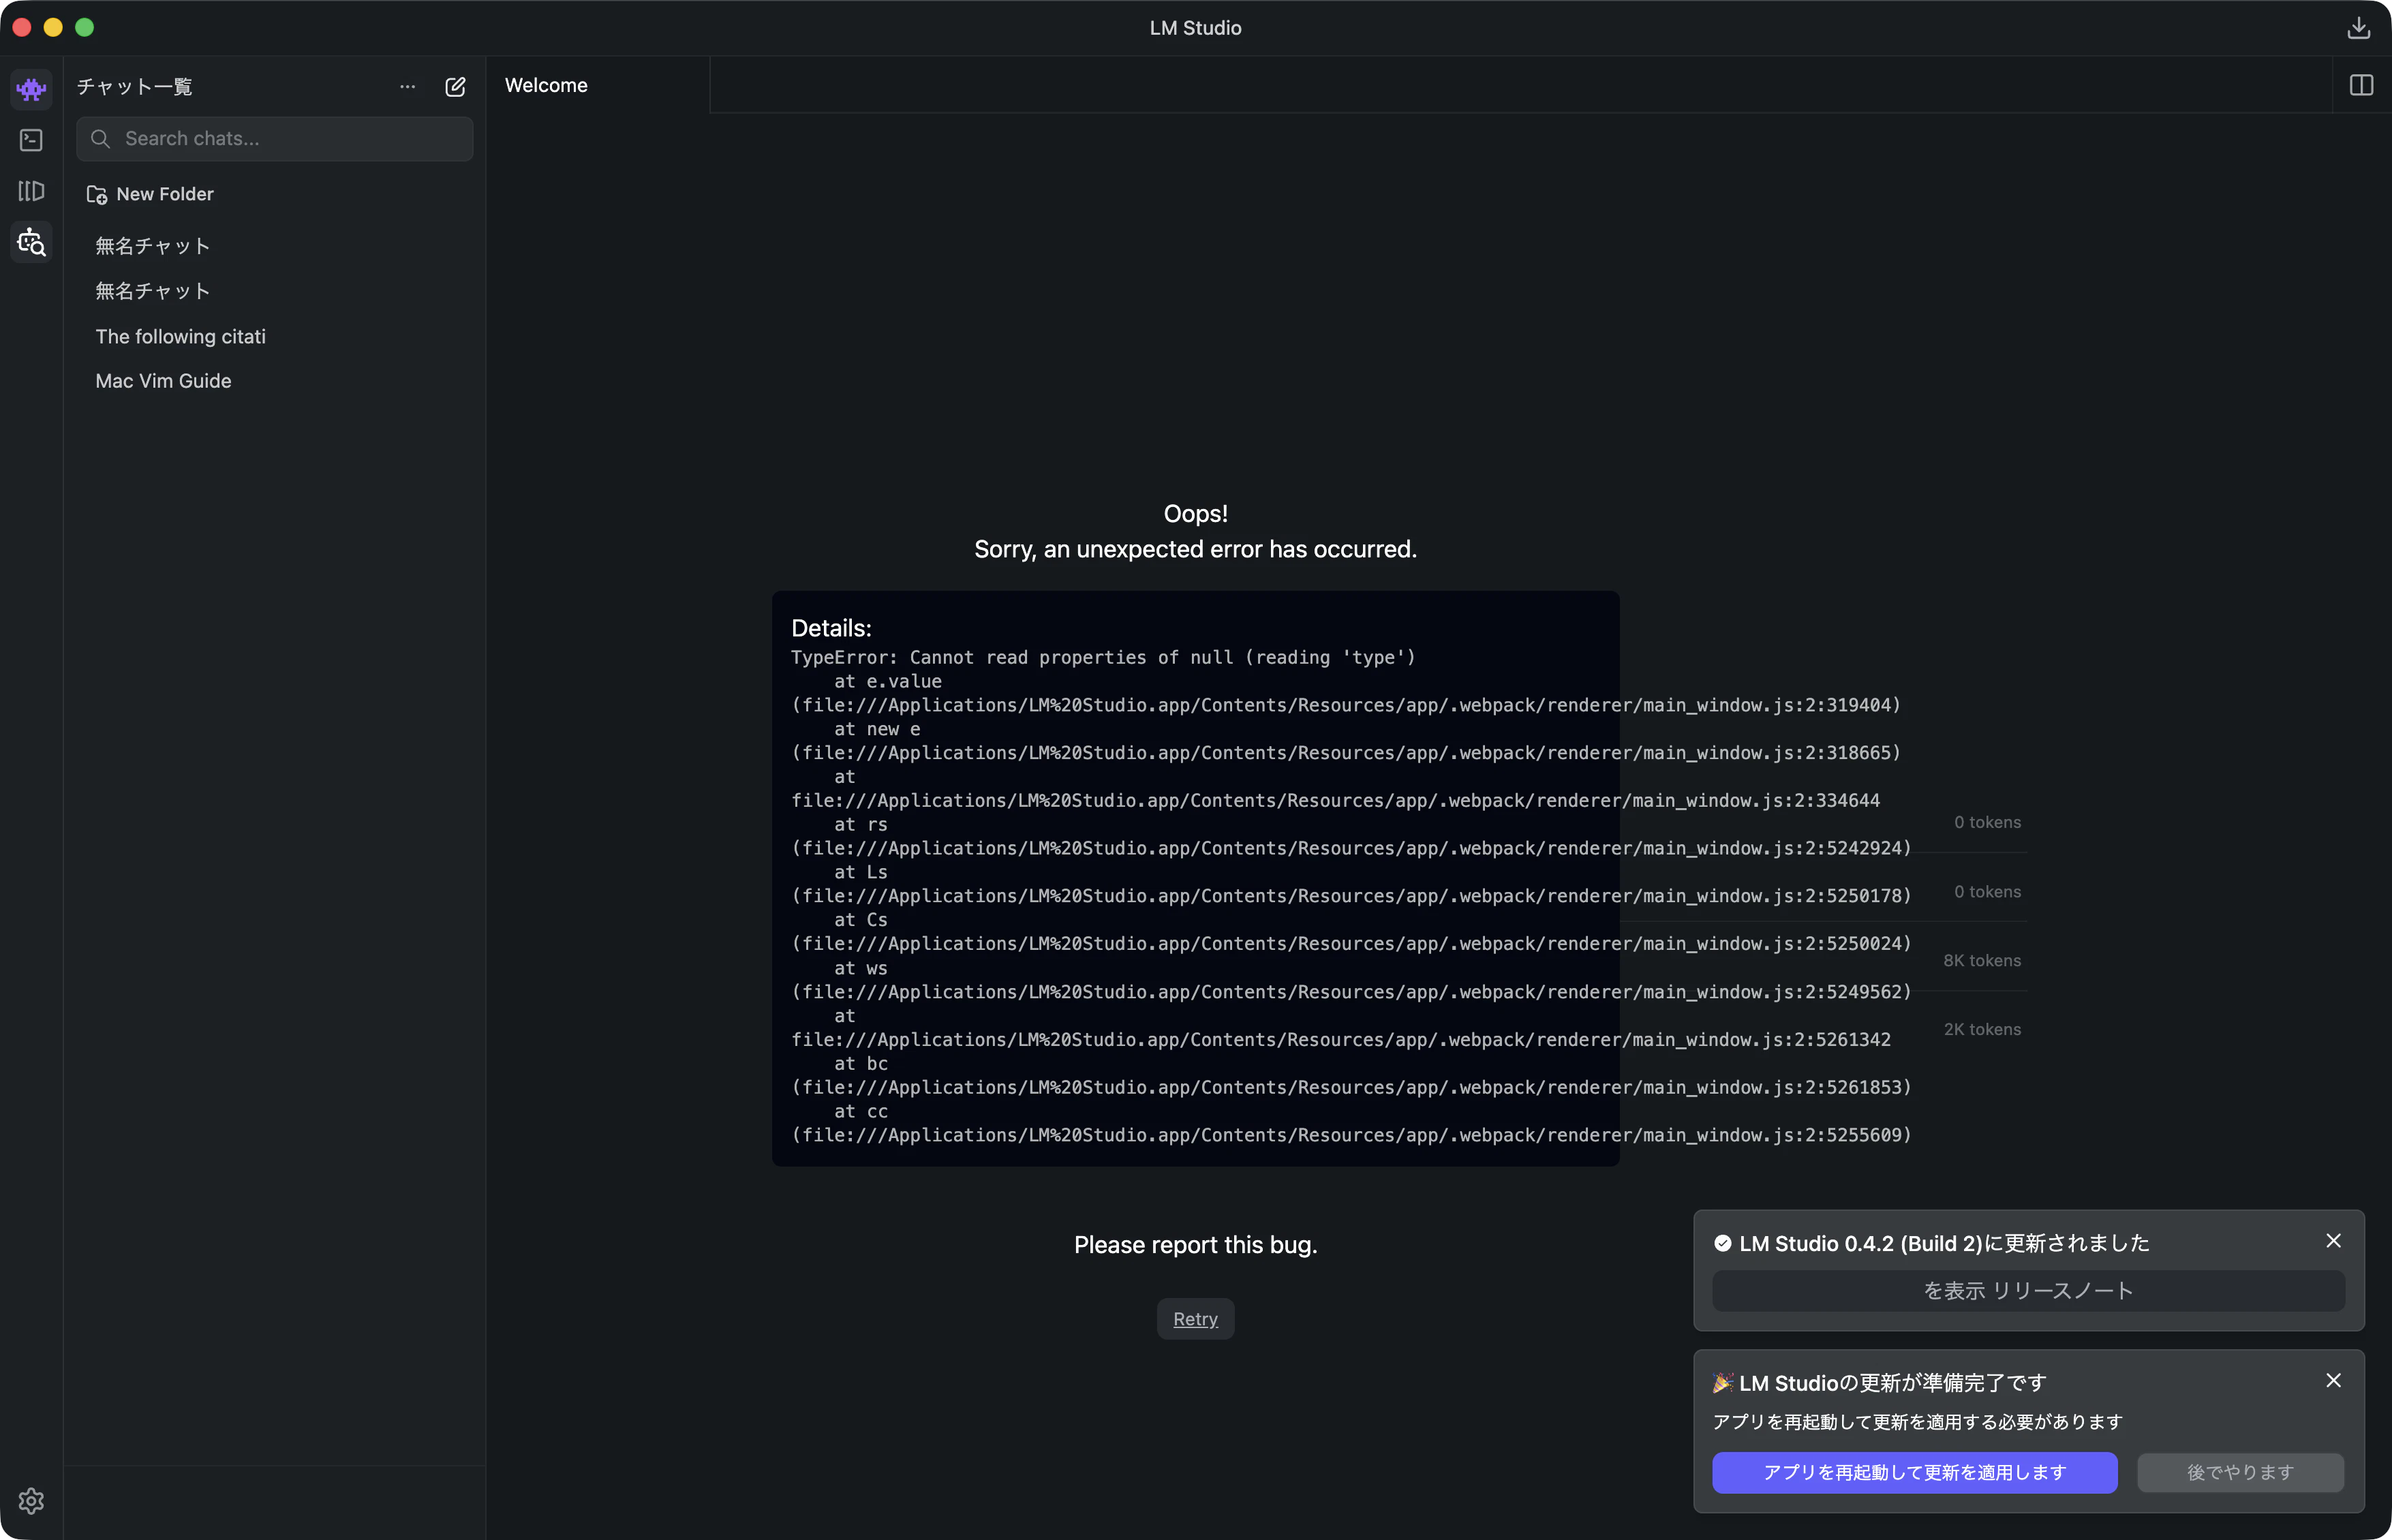2392x1540 pixels.
Task: Open the downloads icon in title bar
Action: (2358, 28)
